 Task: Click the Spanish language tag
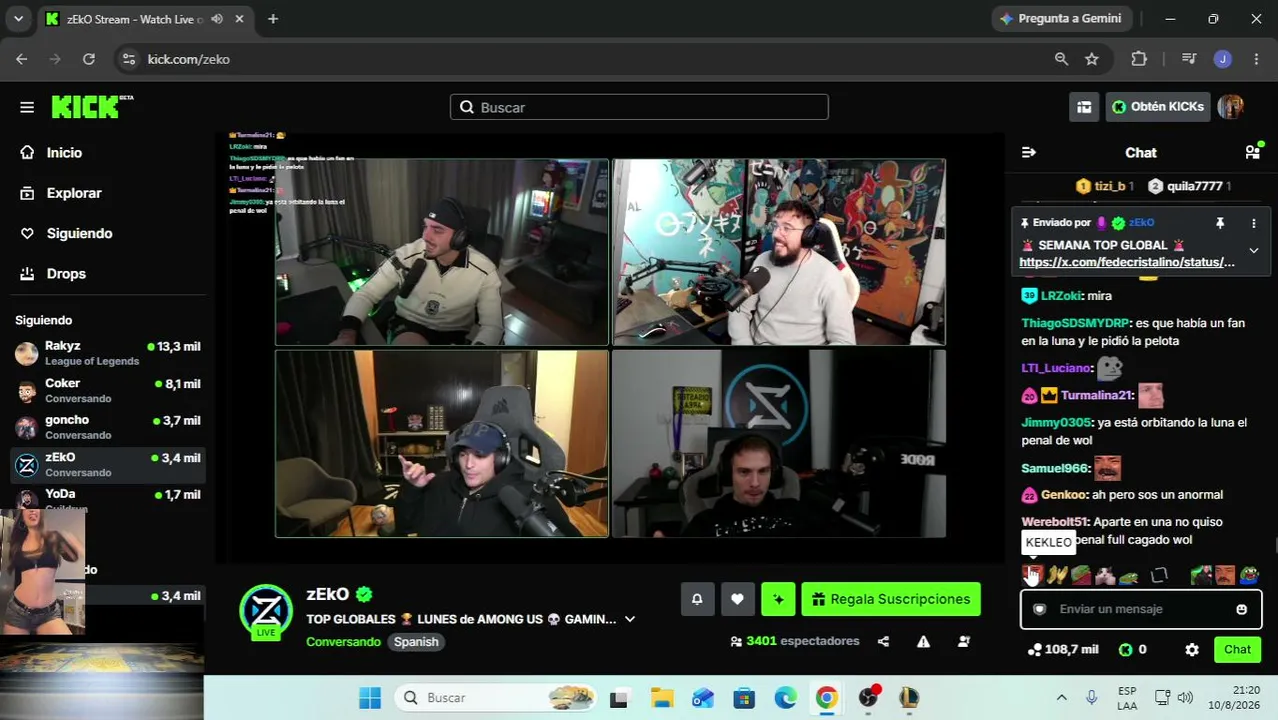[416, 642]
